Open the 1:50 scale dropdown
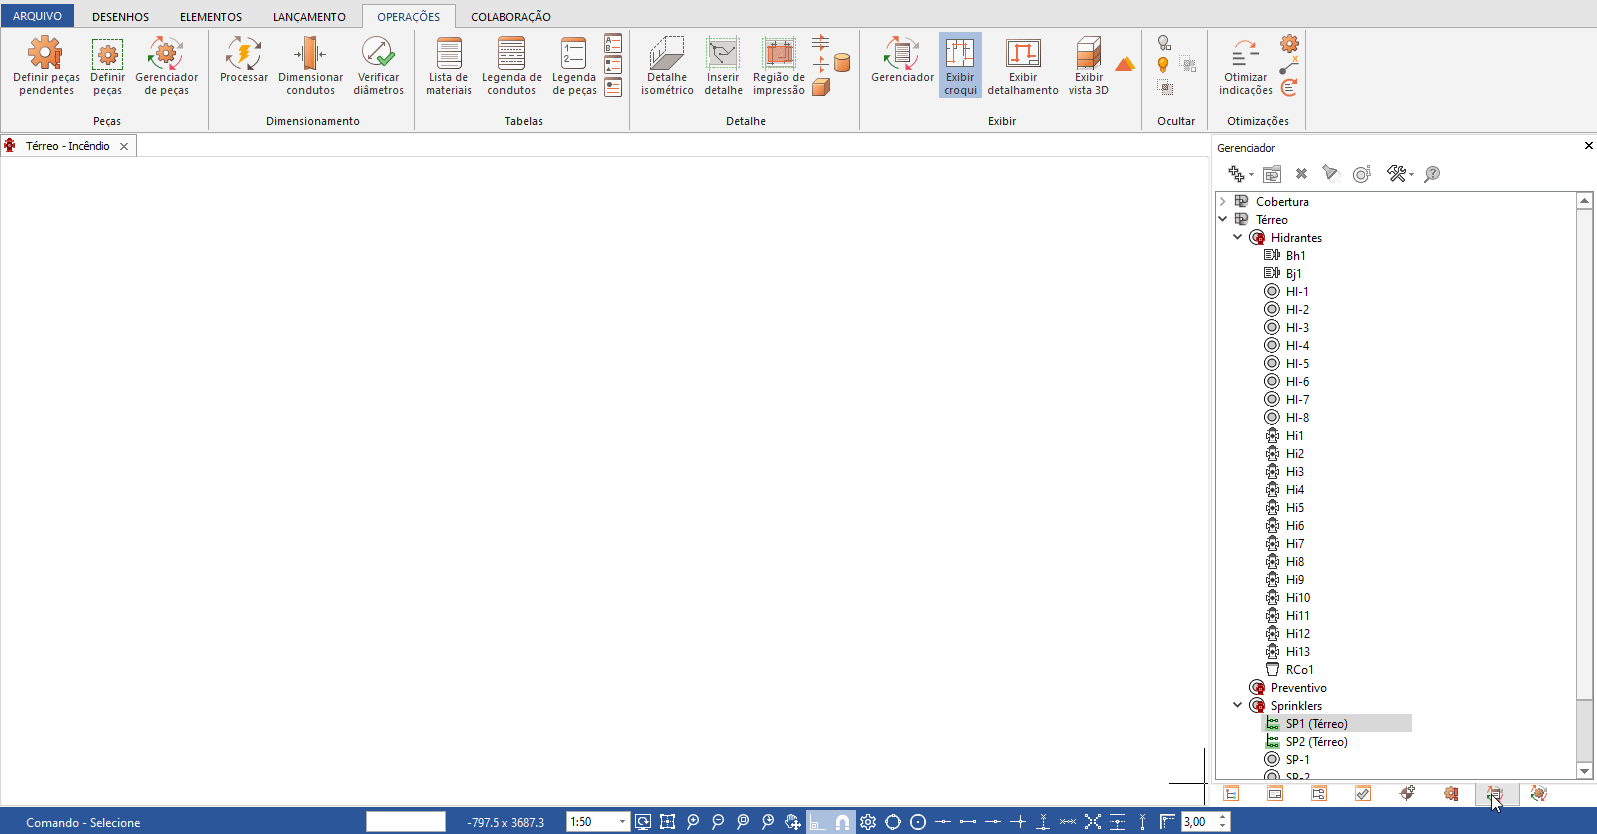This screenshot has height=834, width=1597. tap(622, 822)
